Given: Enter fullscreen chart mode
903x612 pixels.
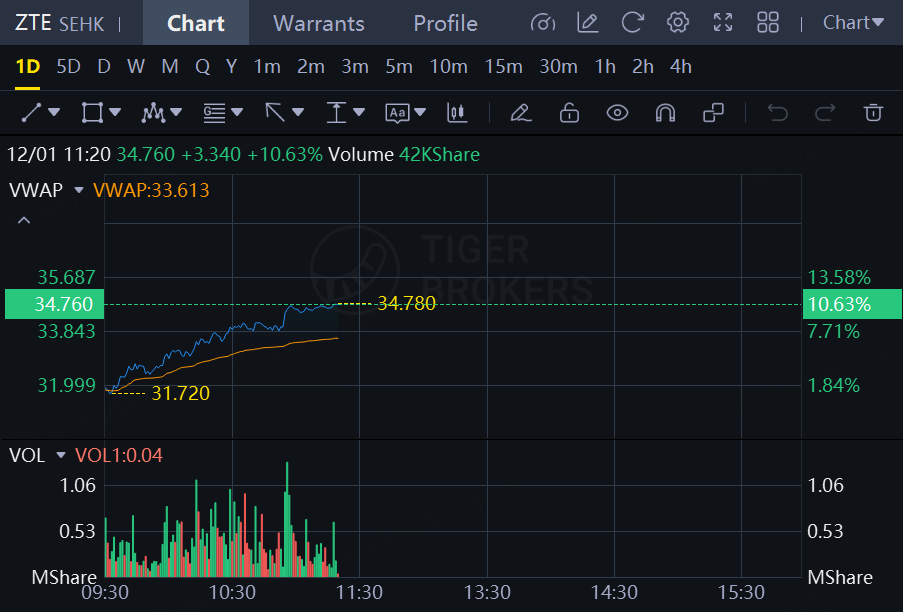Looking at the screenshot, I should click(x=723, y=22).
